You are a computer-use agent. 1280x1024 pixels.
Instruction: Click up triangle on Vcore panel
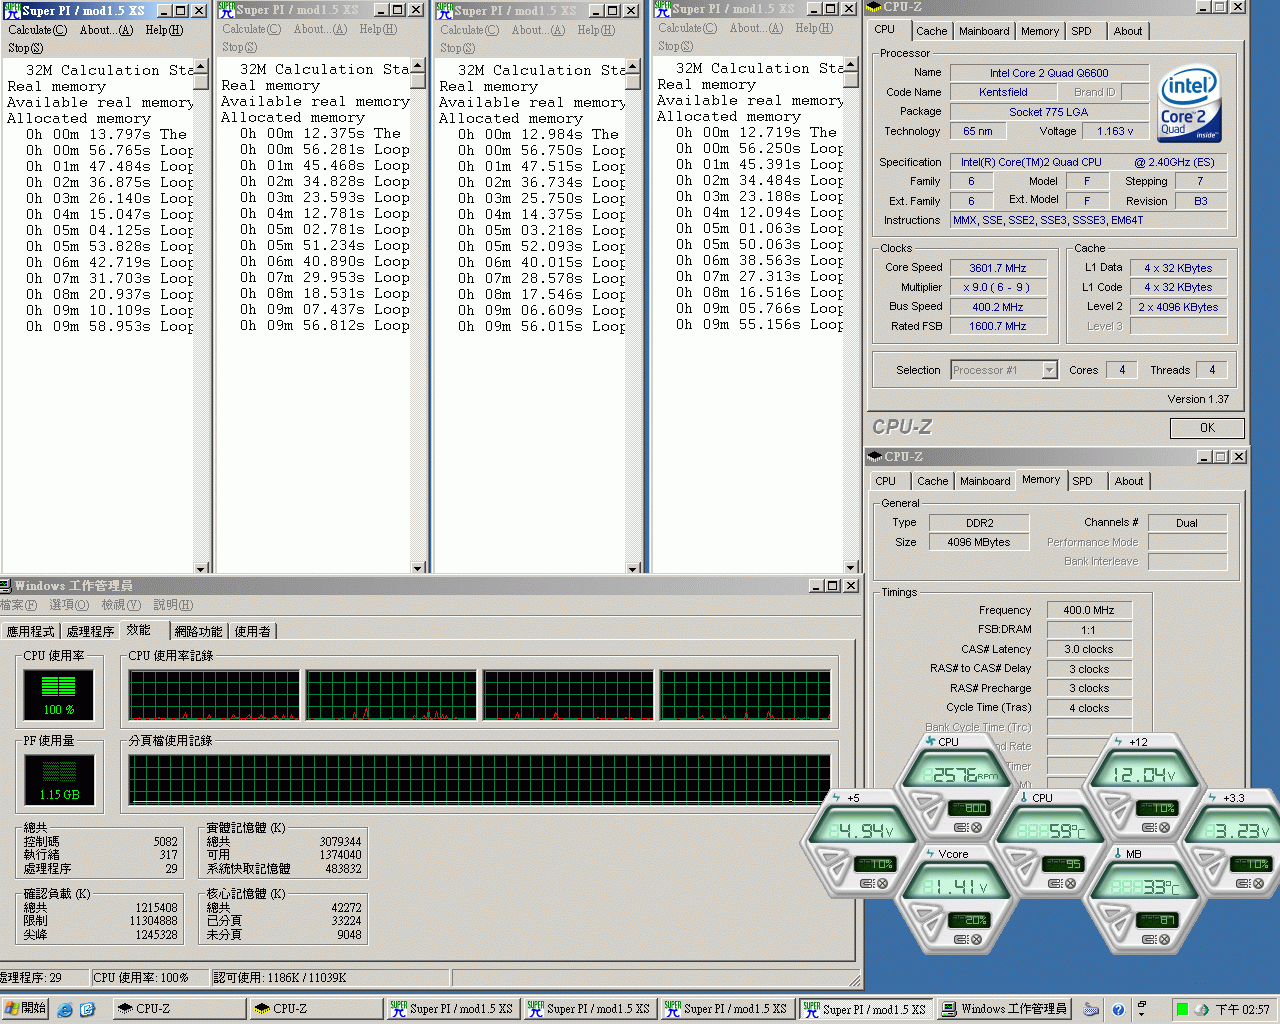click(x=922, y=914)
